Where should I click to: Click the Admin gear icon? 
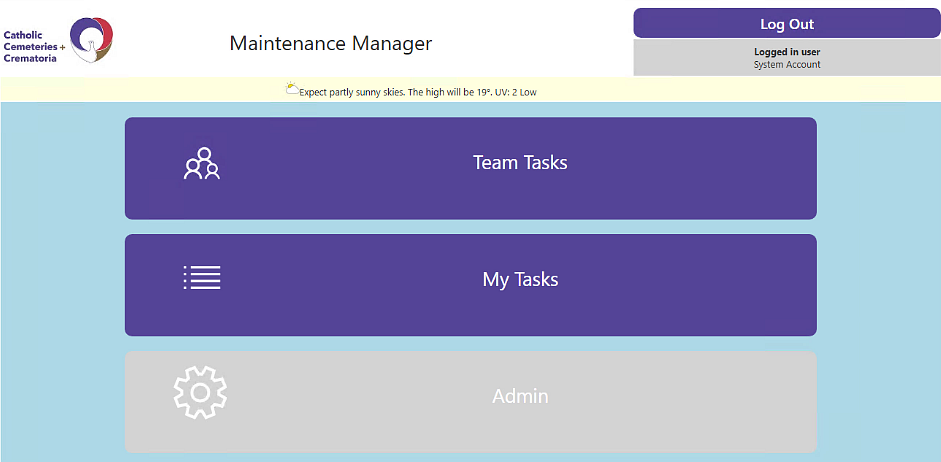point(200,393)
